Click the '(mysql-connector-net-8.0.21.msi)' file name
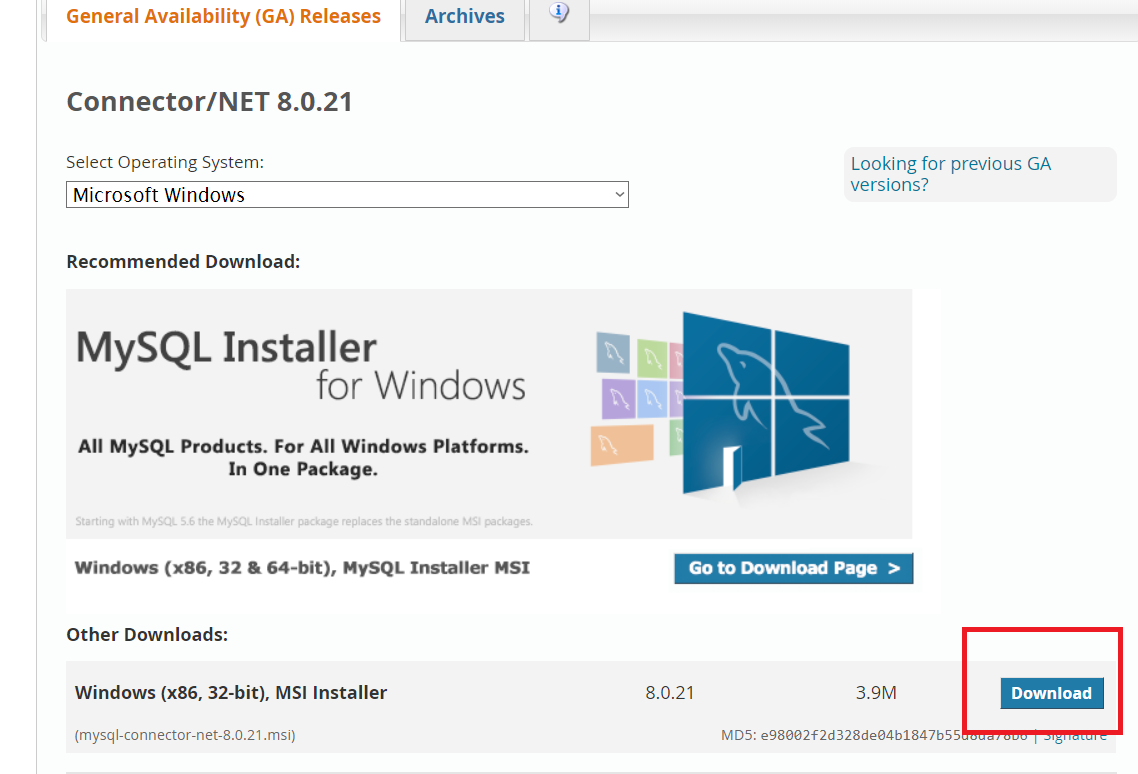1138x774 pixels. [185, 735]
